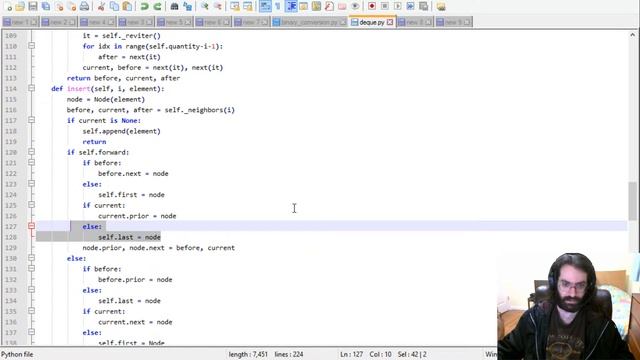Print the document via printer icon
Image resolution: width=640 pixels, height=360 pixels.
point(84,6)
